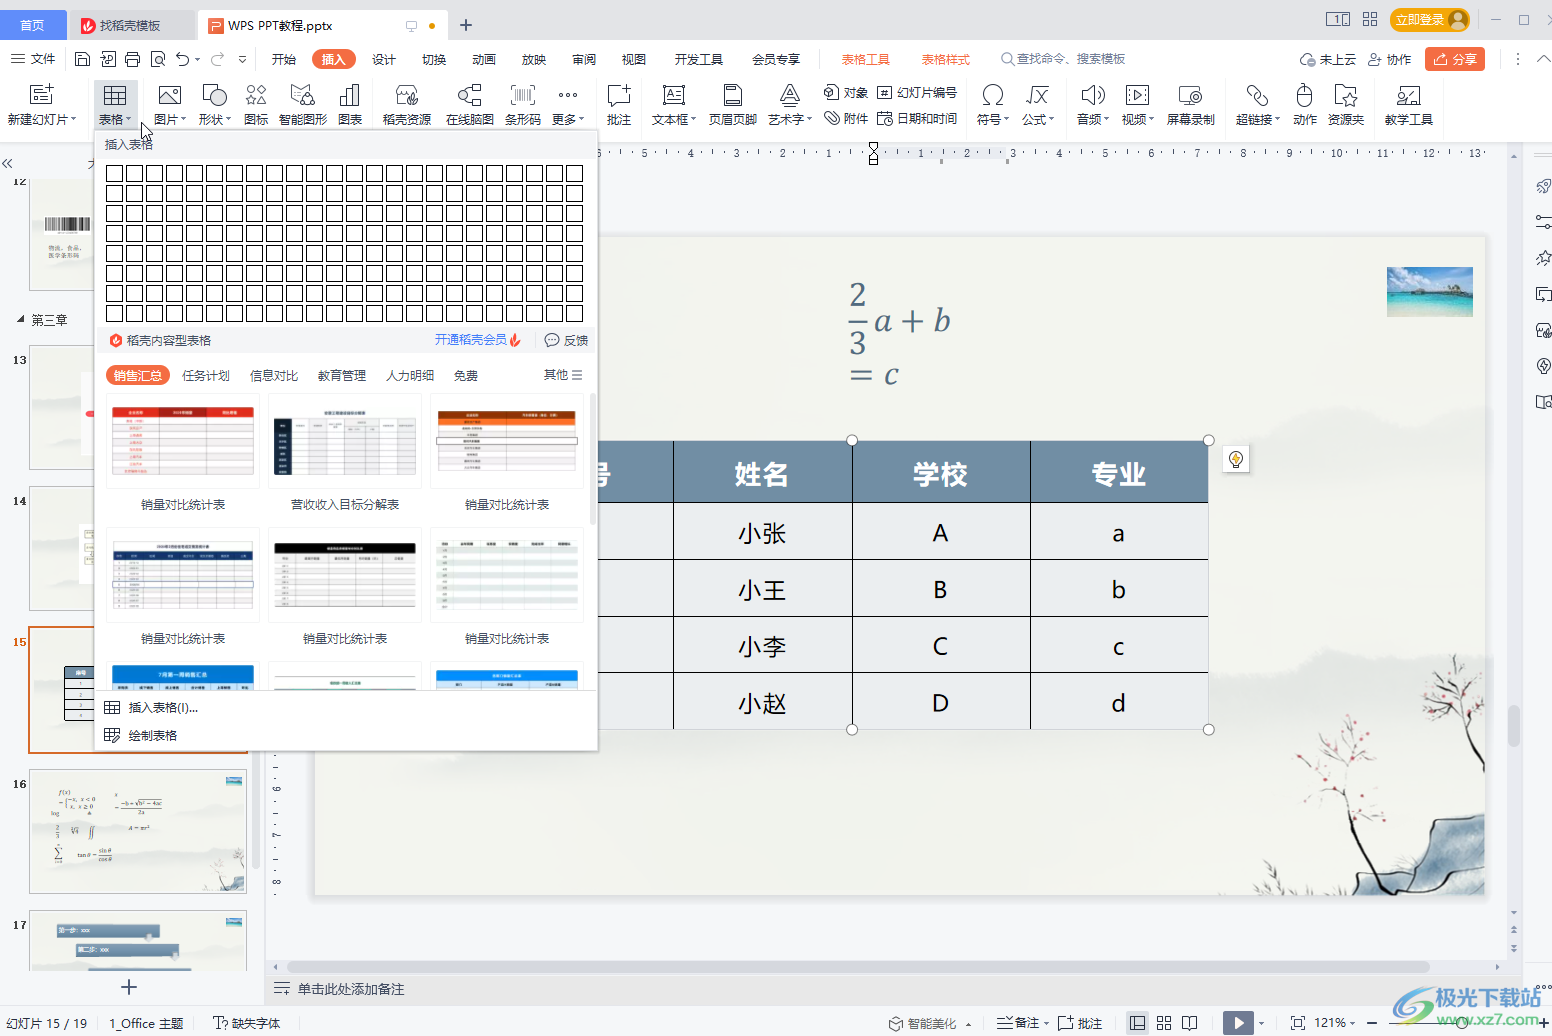
Task: Click the 分享 share button
Action: pos(1455,59)
